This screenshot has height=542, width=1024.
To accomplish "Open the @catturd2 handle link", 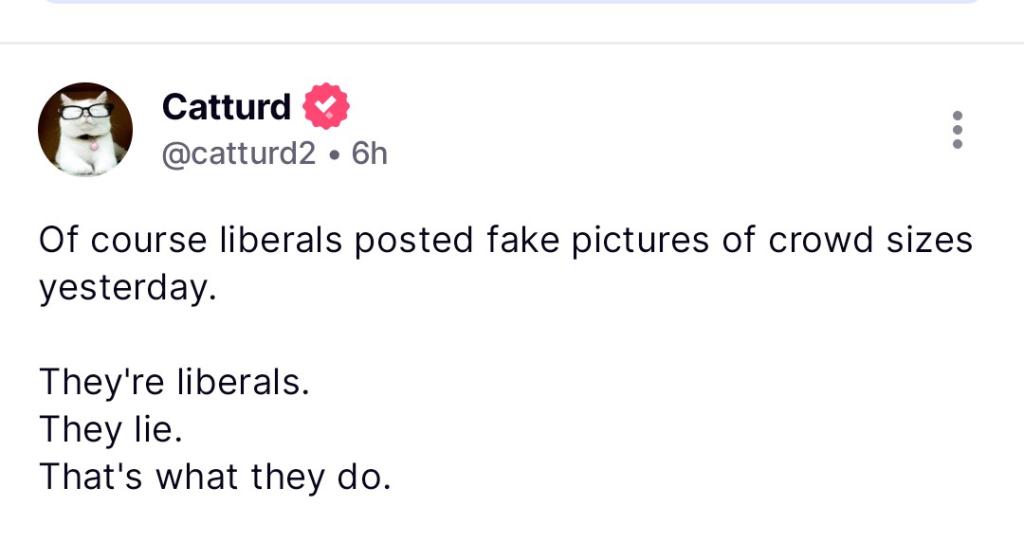I will [238, 153].
